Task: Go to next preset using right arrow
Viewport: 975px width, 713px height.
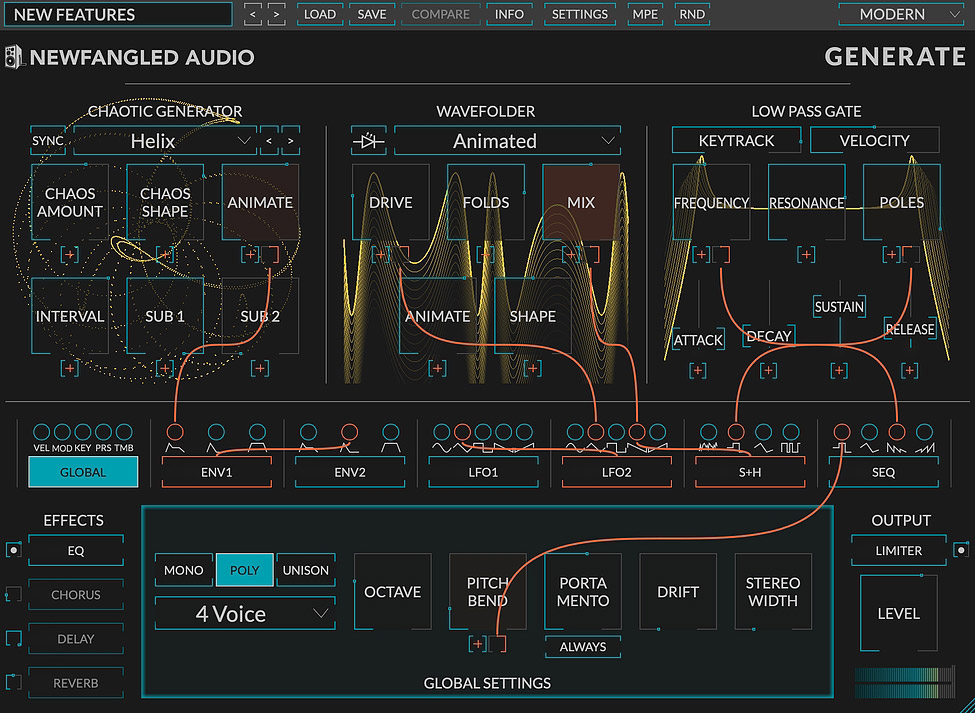Action: point(276,14)
